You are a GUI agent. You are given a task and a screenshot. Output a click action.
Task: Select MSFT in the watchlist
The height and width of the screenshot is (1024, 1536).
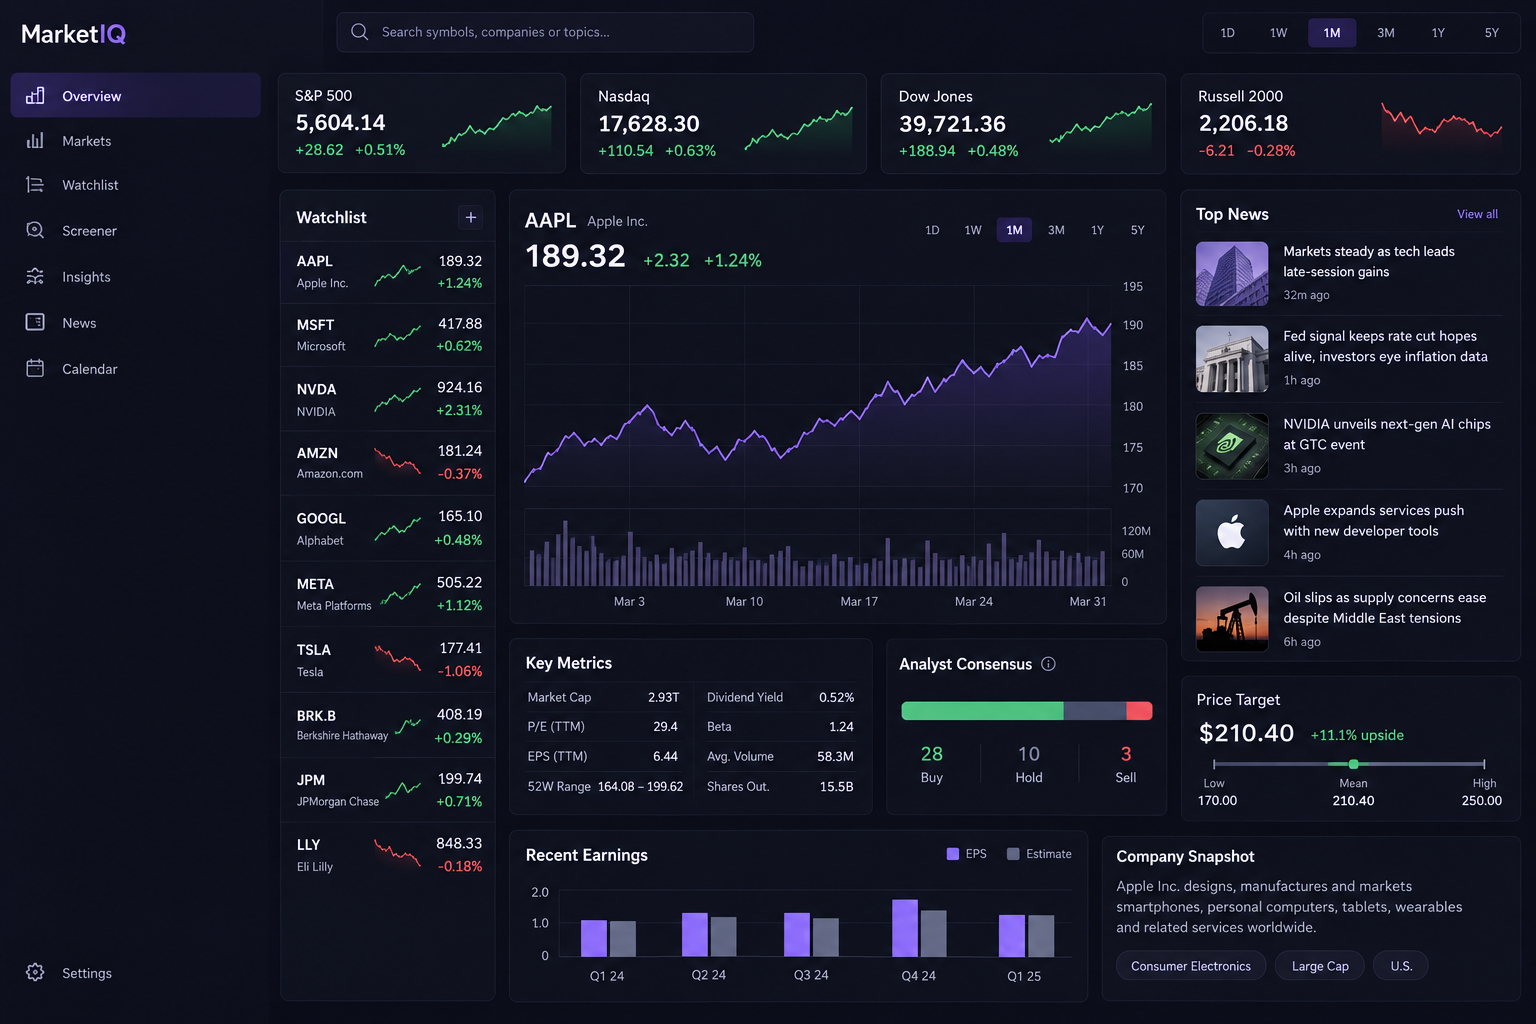388,335
